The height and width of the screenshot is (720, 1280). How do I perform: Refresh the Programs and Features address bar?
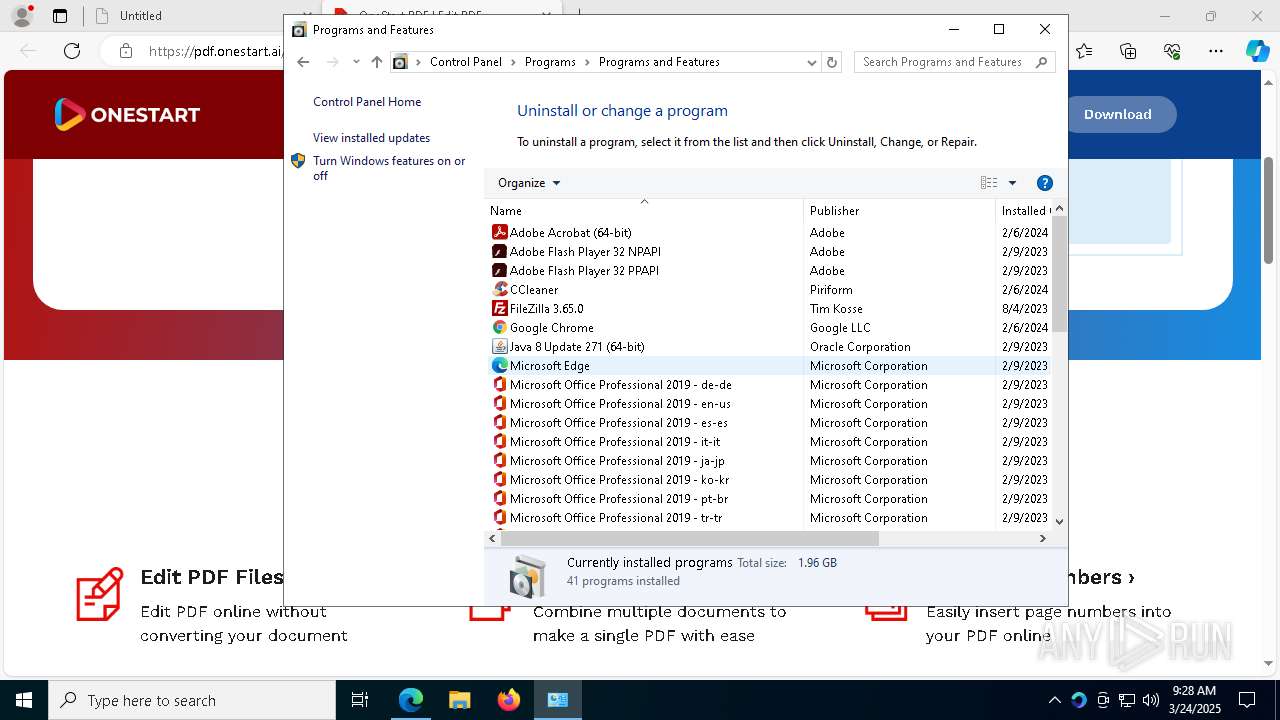click(x=831, y=62)
